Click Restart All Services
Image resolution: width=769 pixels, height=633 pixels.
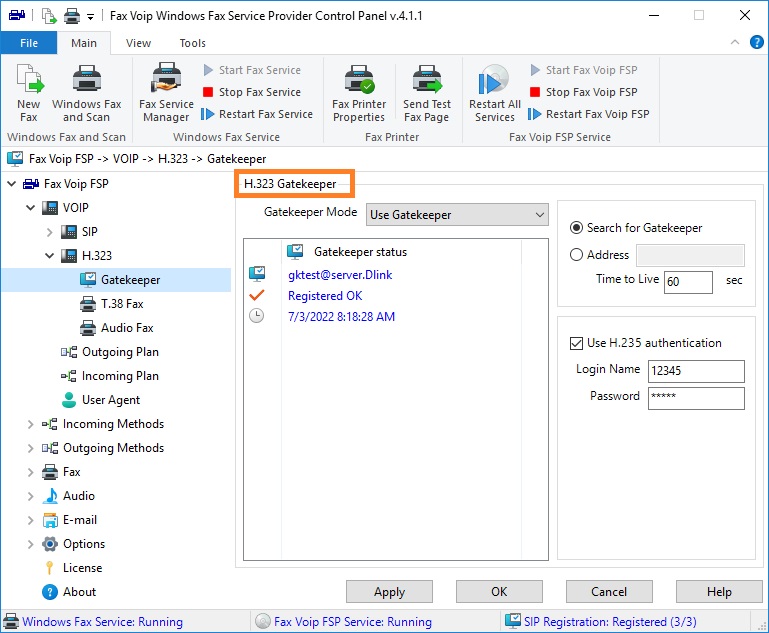[x=494, y=93]
